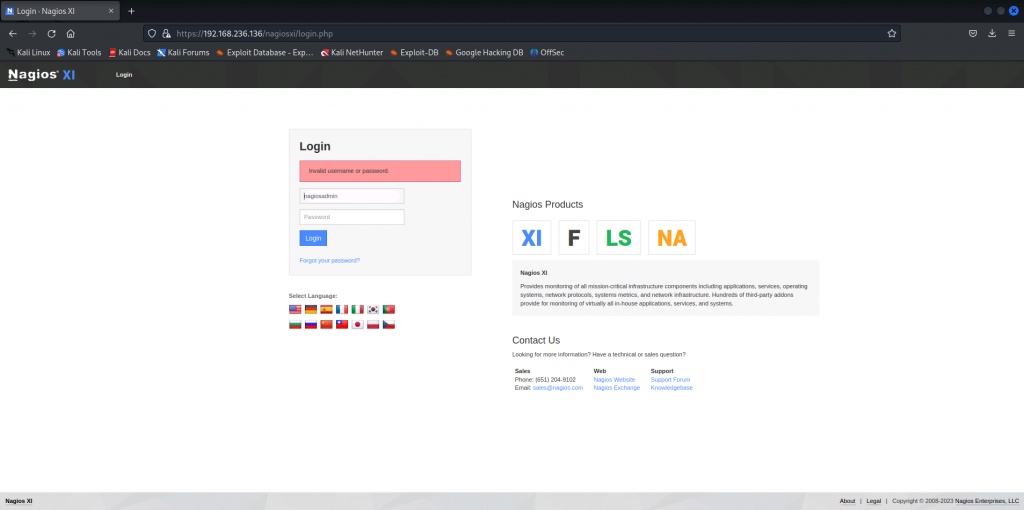Viewport: 1024px width, 510px height.
Task: Select the Czech Republic flag language
Action: click(x=389, y=325)
